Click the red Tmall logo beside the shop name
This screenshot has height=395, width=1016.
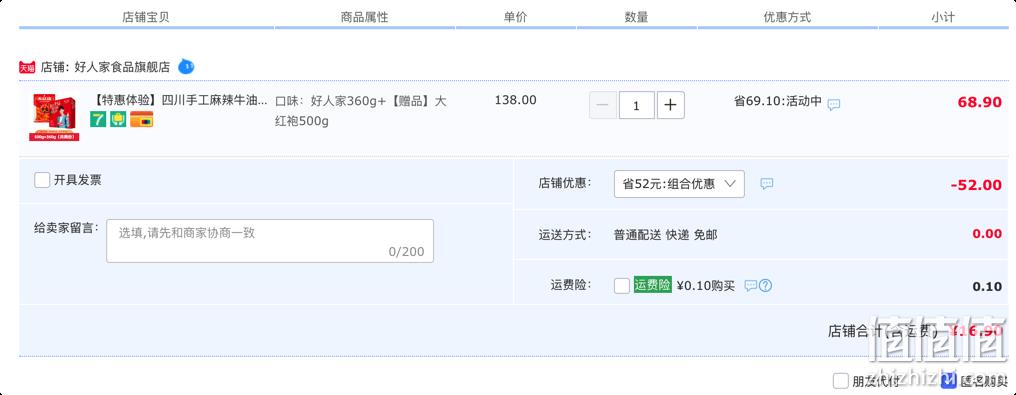pyautogui.click(x=27, y=67)
